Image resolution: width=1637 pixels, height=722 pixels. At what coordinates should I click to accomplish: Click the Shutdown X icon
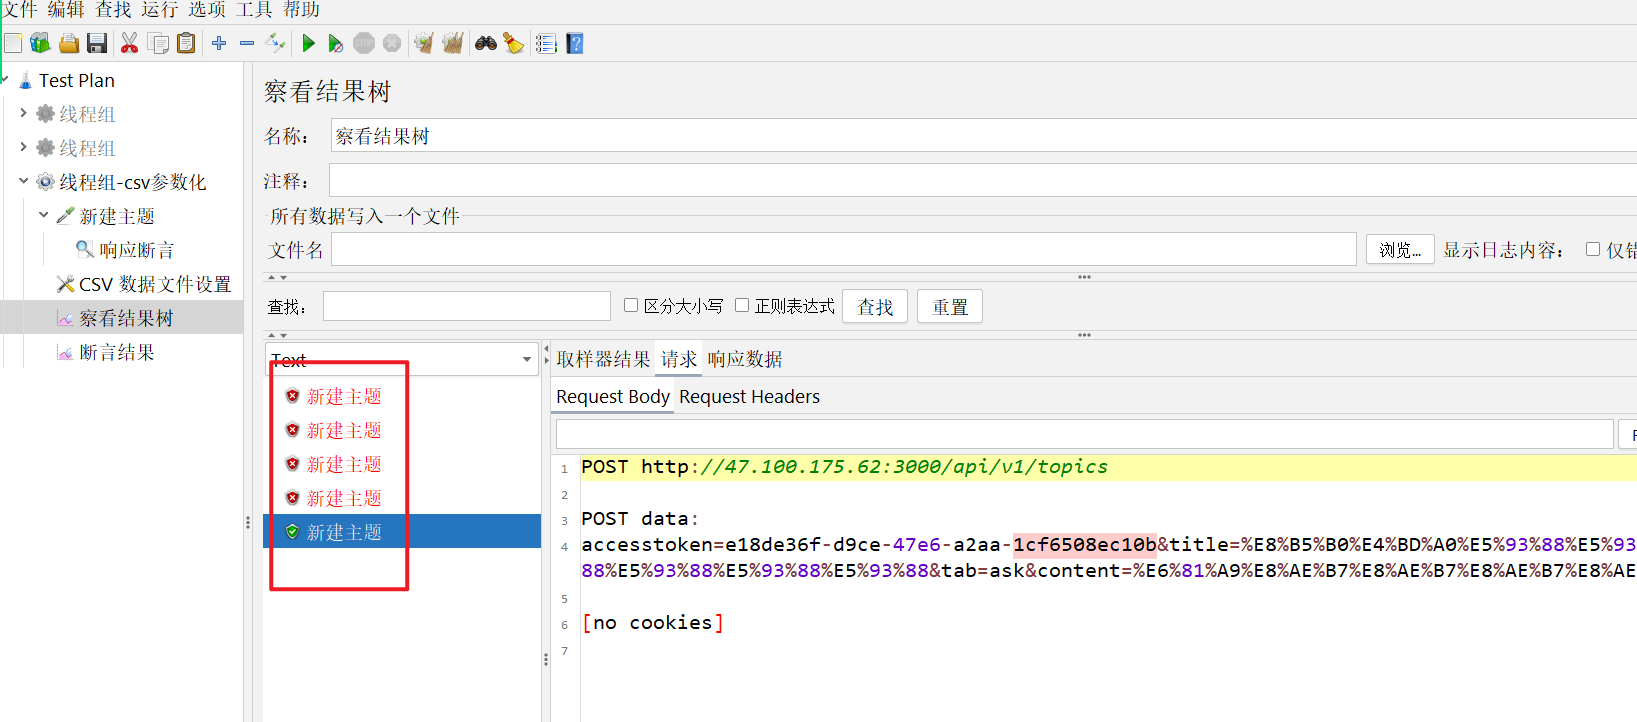point(392,43)
